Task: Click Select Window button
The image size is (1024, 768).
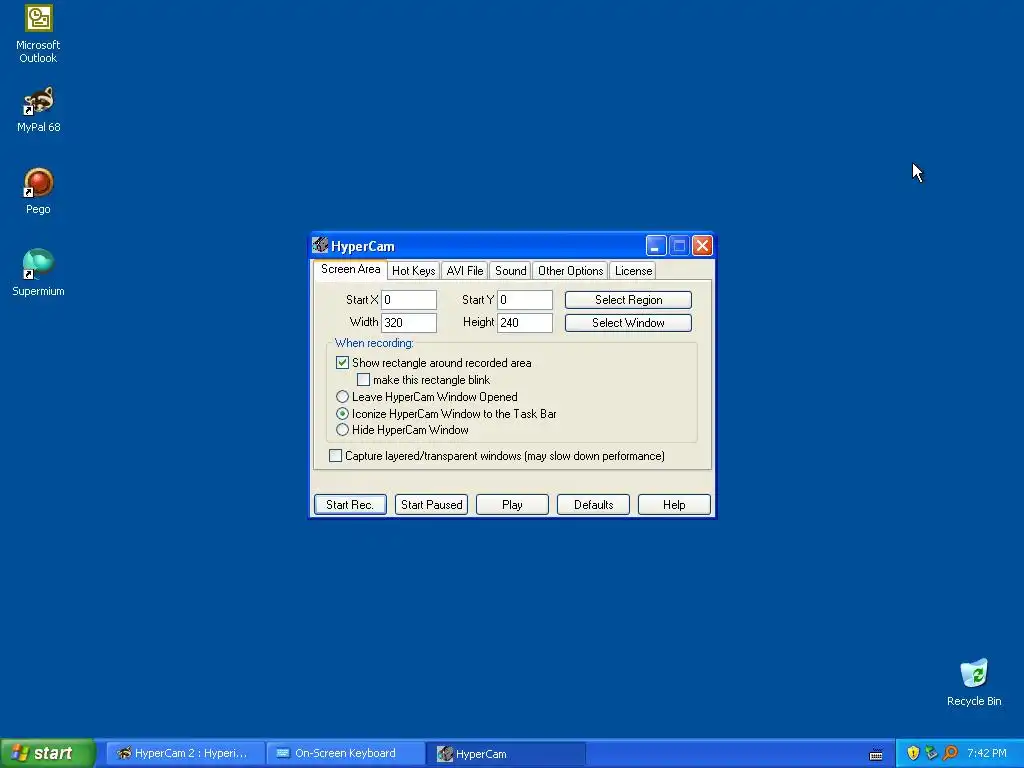Action: [x=628, y=323]
